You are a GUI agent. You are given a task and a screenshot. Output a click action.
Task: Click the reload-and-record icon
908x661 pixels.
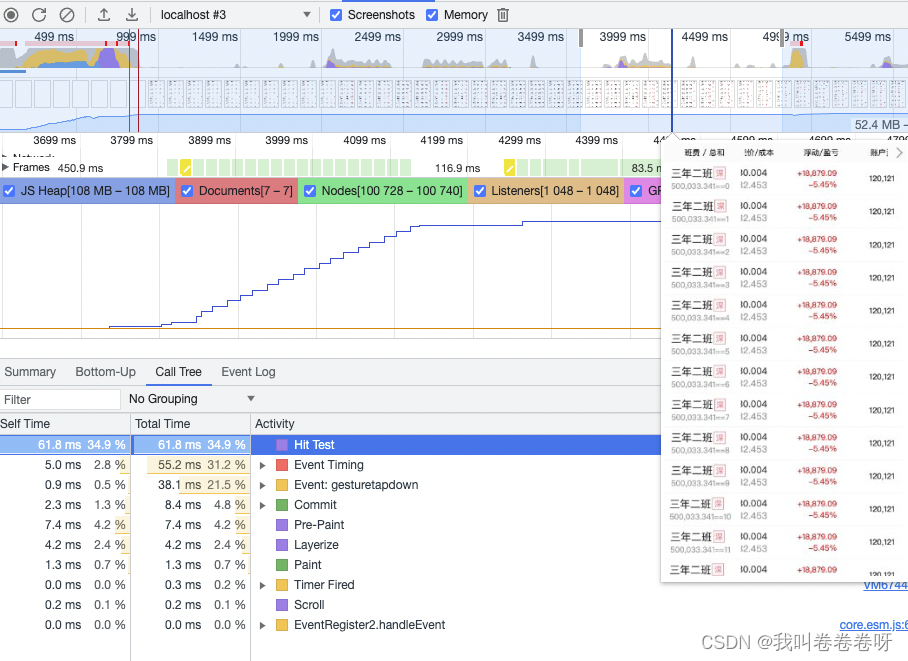pyautogui.click(x=39, y=14)
